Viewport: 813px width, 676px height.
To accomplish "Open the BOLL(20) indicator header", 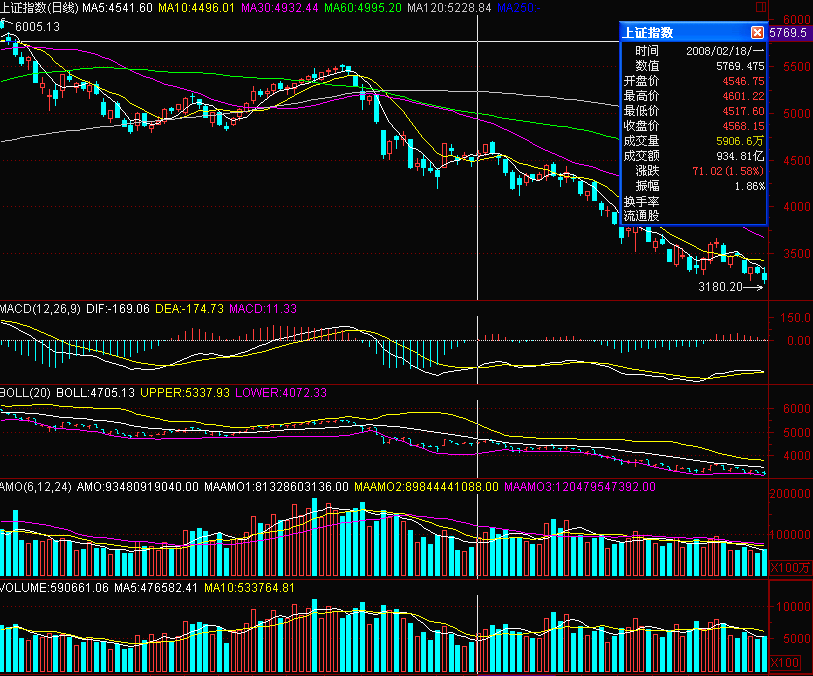I will [x=25, y=394].
